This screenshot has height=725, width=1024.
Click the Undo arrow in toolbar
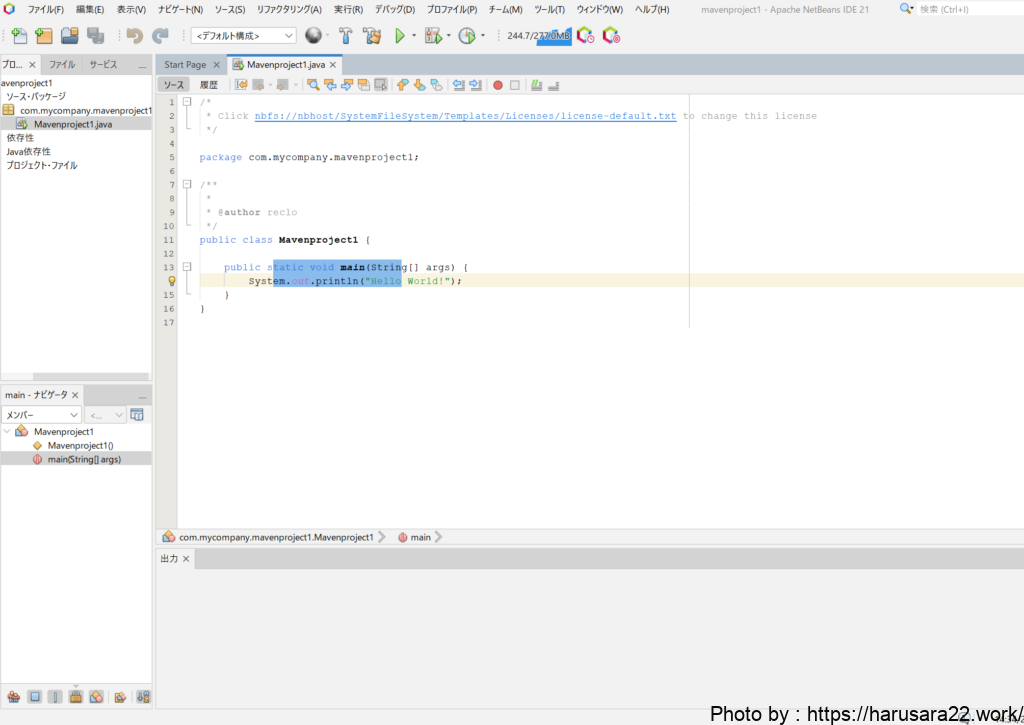pyautogui.click(x=134, y=36)
